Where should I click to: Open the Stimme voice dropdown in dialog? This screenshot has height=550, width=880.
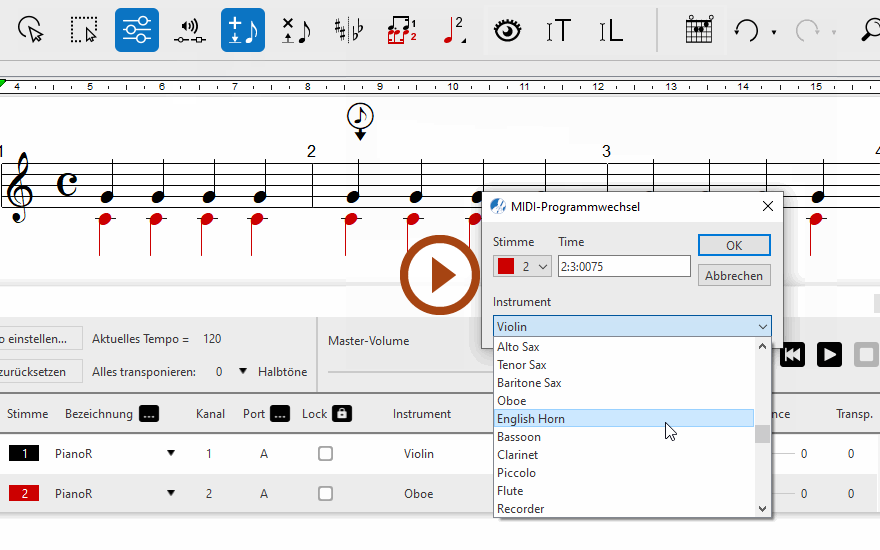pos(522,266)
